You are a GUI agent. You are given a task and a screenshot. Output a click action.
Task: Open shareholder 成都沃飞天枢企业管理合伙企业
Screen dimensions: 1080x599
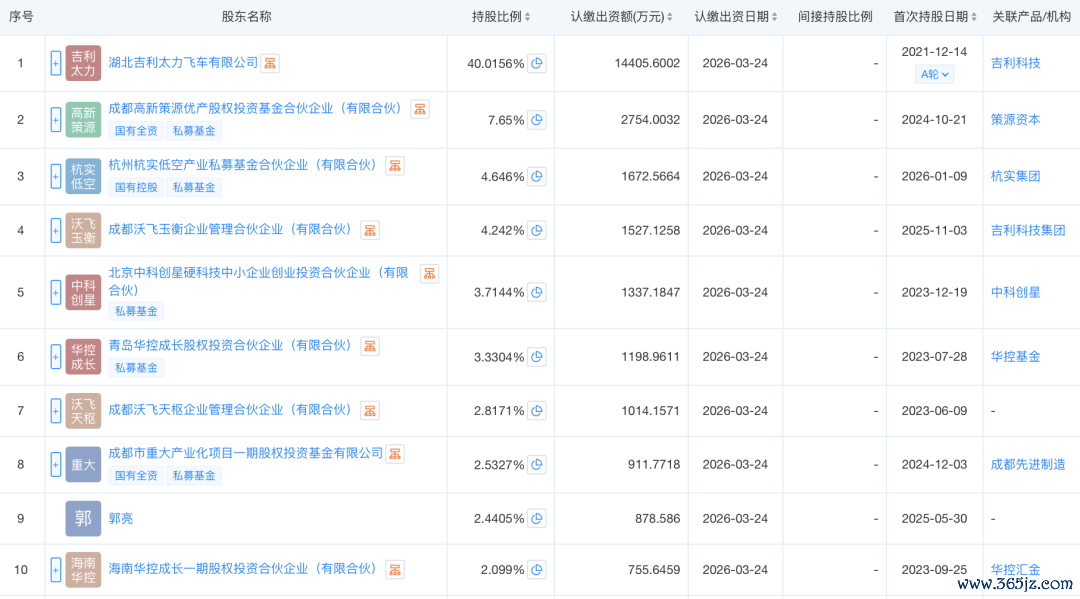(230, 410)
